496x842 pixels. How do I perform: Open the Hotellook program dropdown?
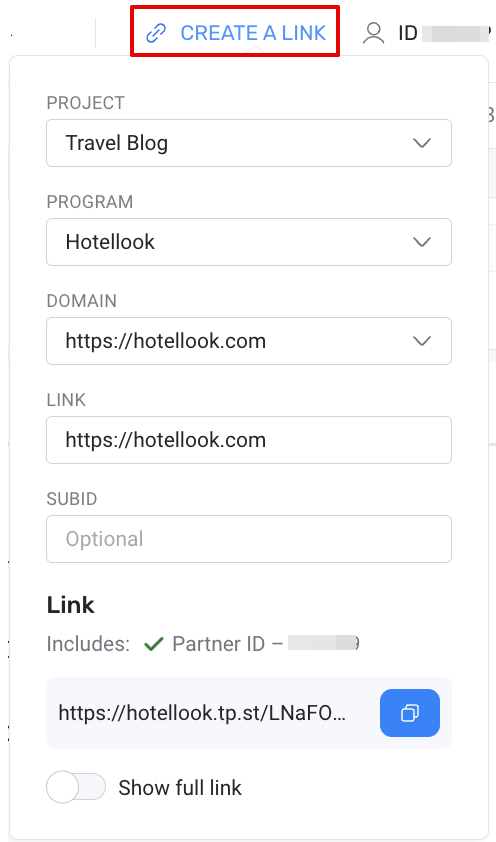(x=249, y=242)
